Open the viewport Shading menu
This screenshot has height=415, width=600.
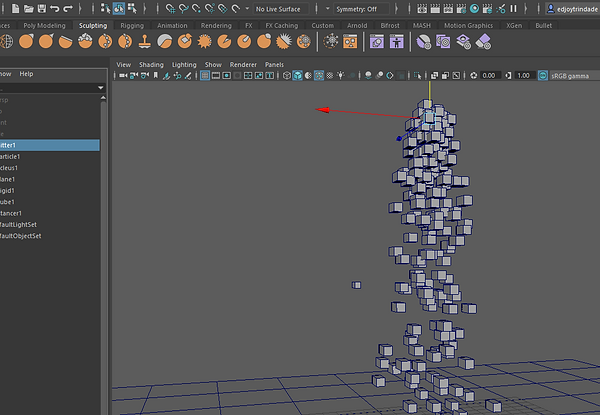[151, 65]
